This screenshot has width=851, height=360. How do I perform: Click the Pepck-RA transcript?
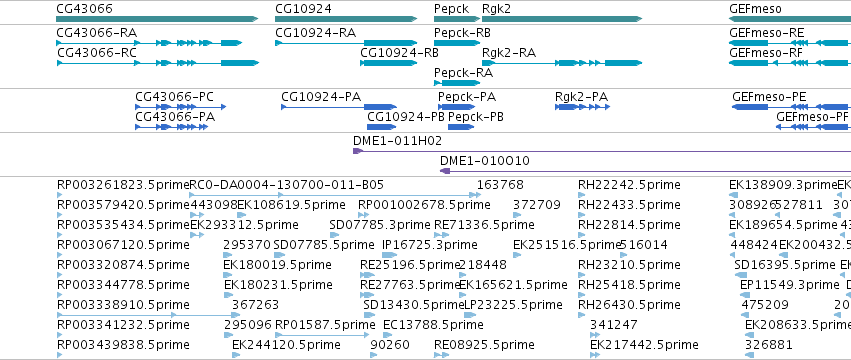tap(458, 83)
